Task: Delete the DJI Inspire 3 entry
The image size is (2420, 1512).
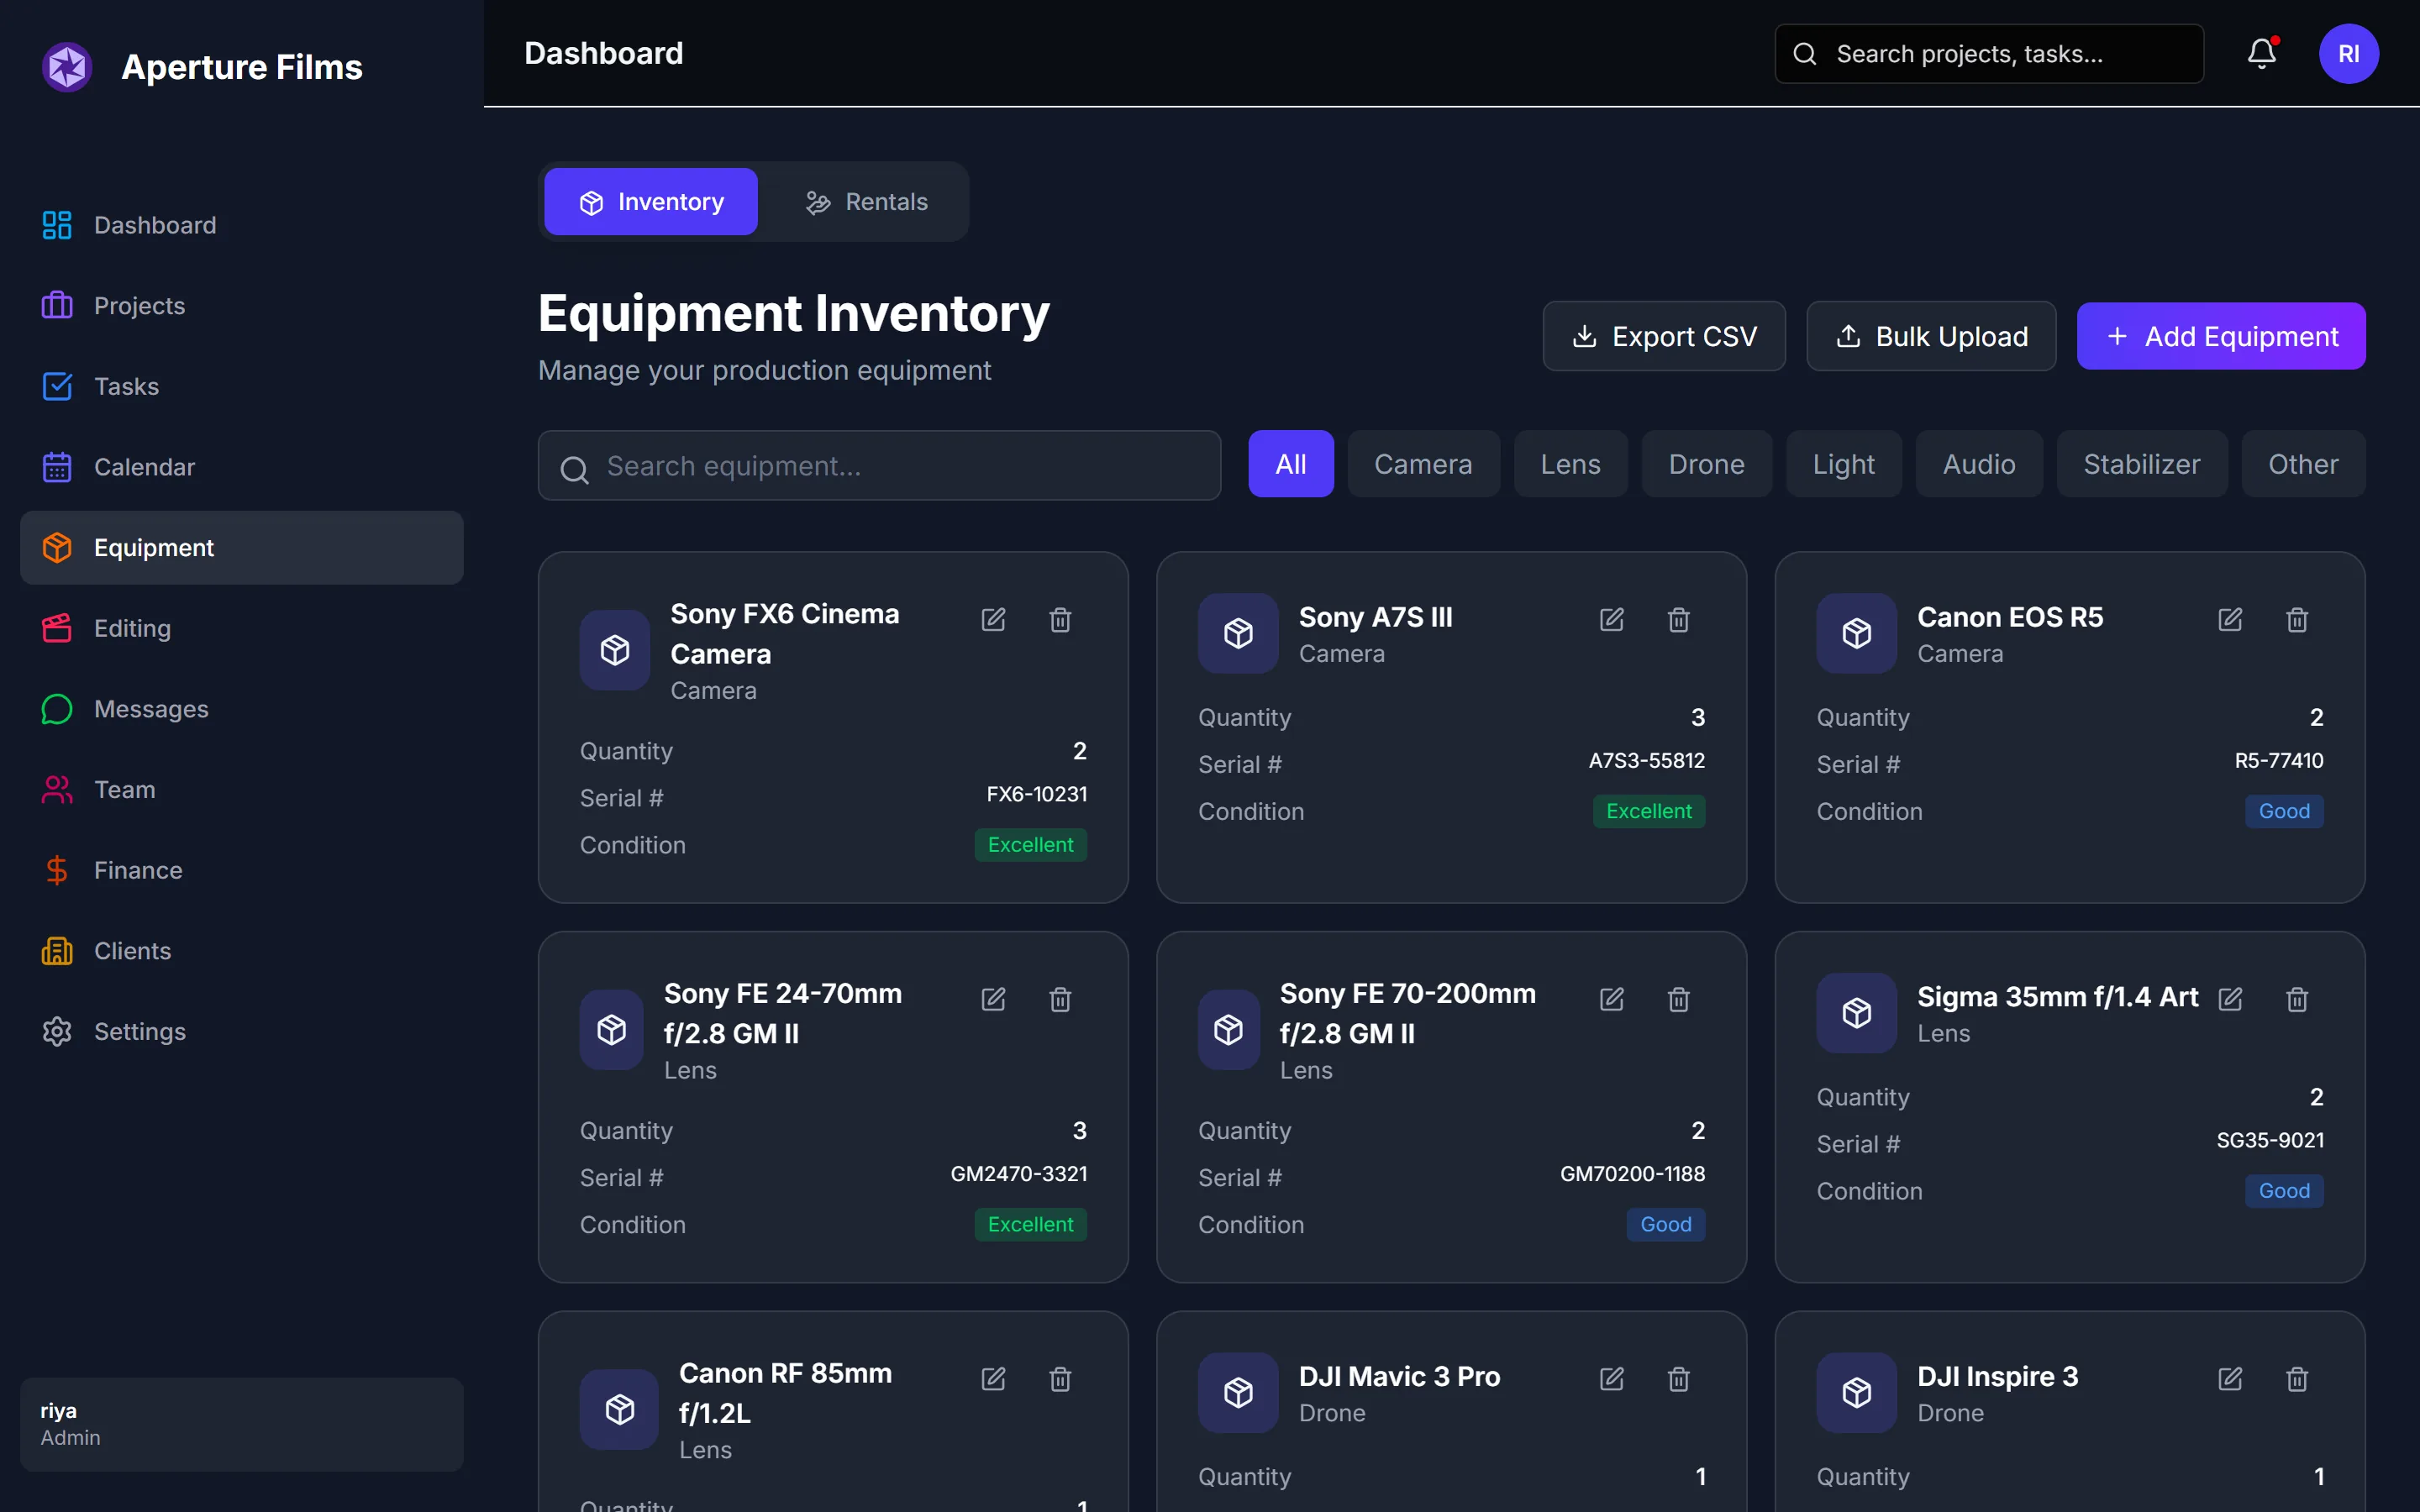Action: (x=2297, y=1379)
